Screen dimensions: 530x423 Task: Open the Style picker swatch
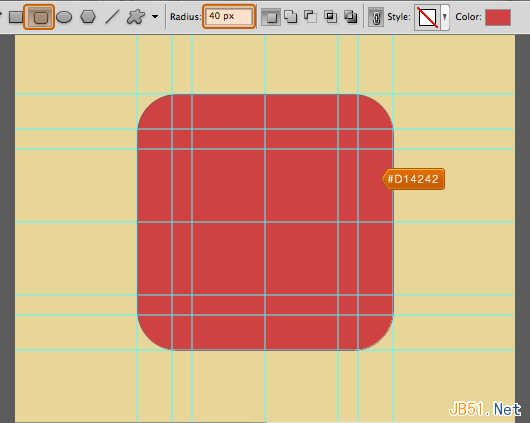pyautogui.click(x=428, y=17)
